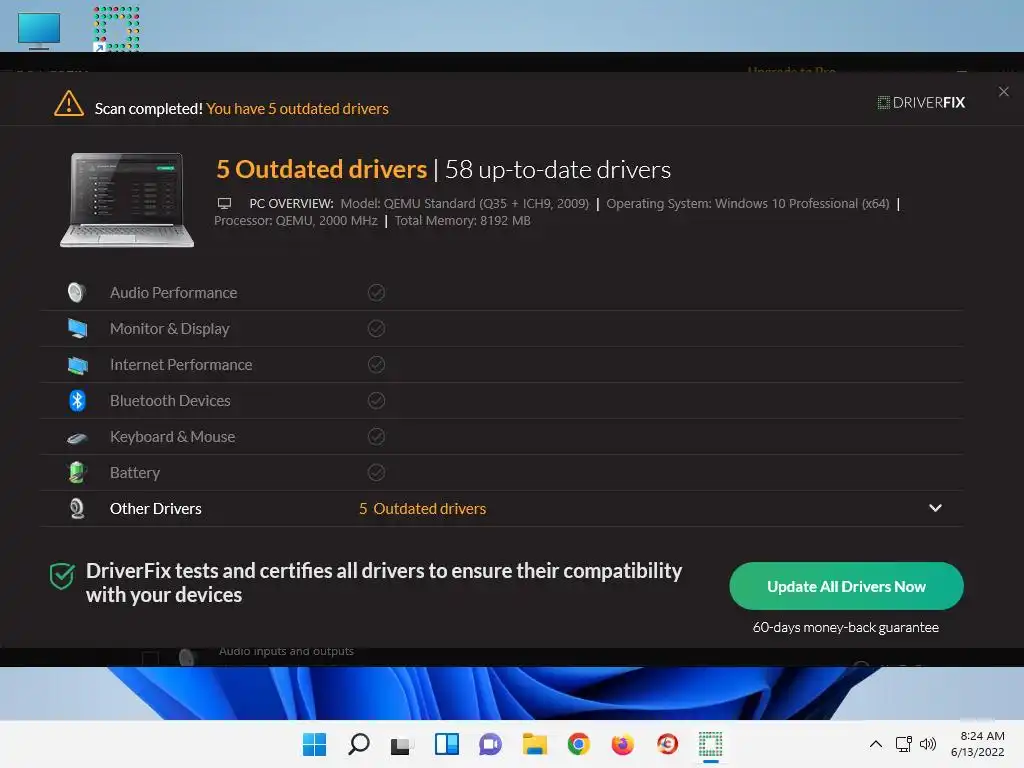Click 'Audio inputs and outputs' in background window
Image resolution: width=1024 pixels, height=768 pixels.
[x=286, y=651]
